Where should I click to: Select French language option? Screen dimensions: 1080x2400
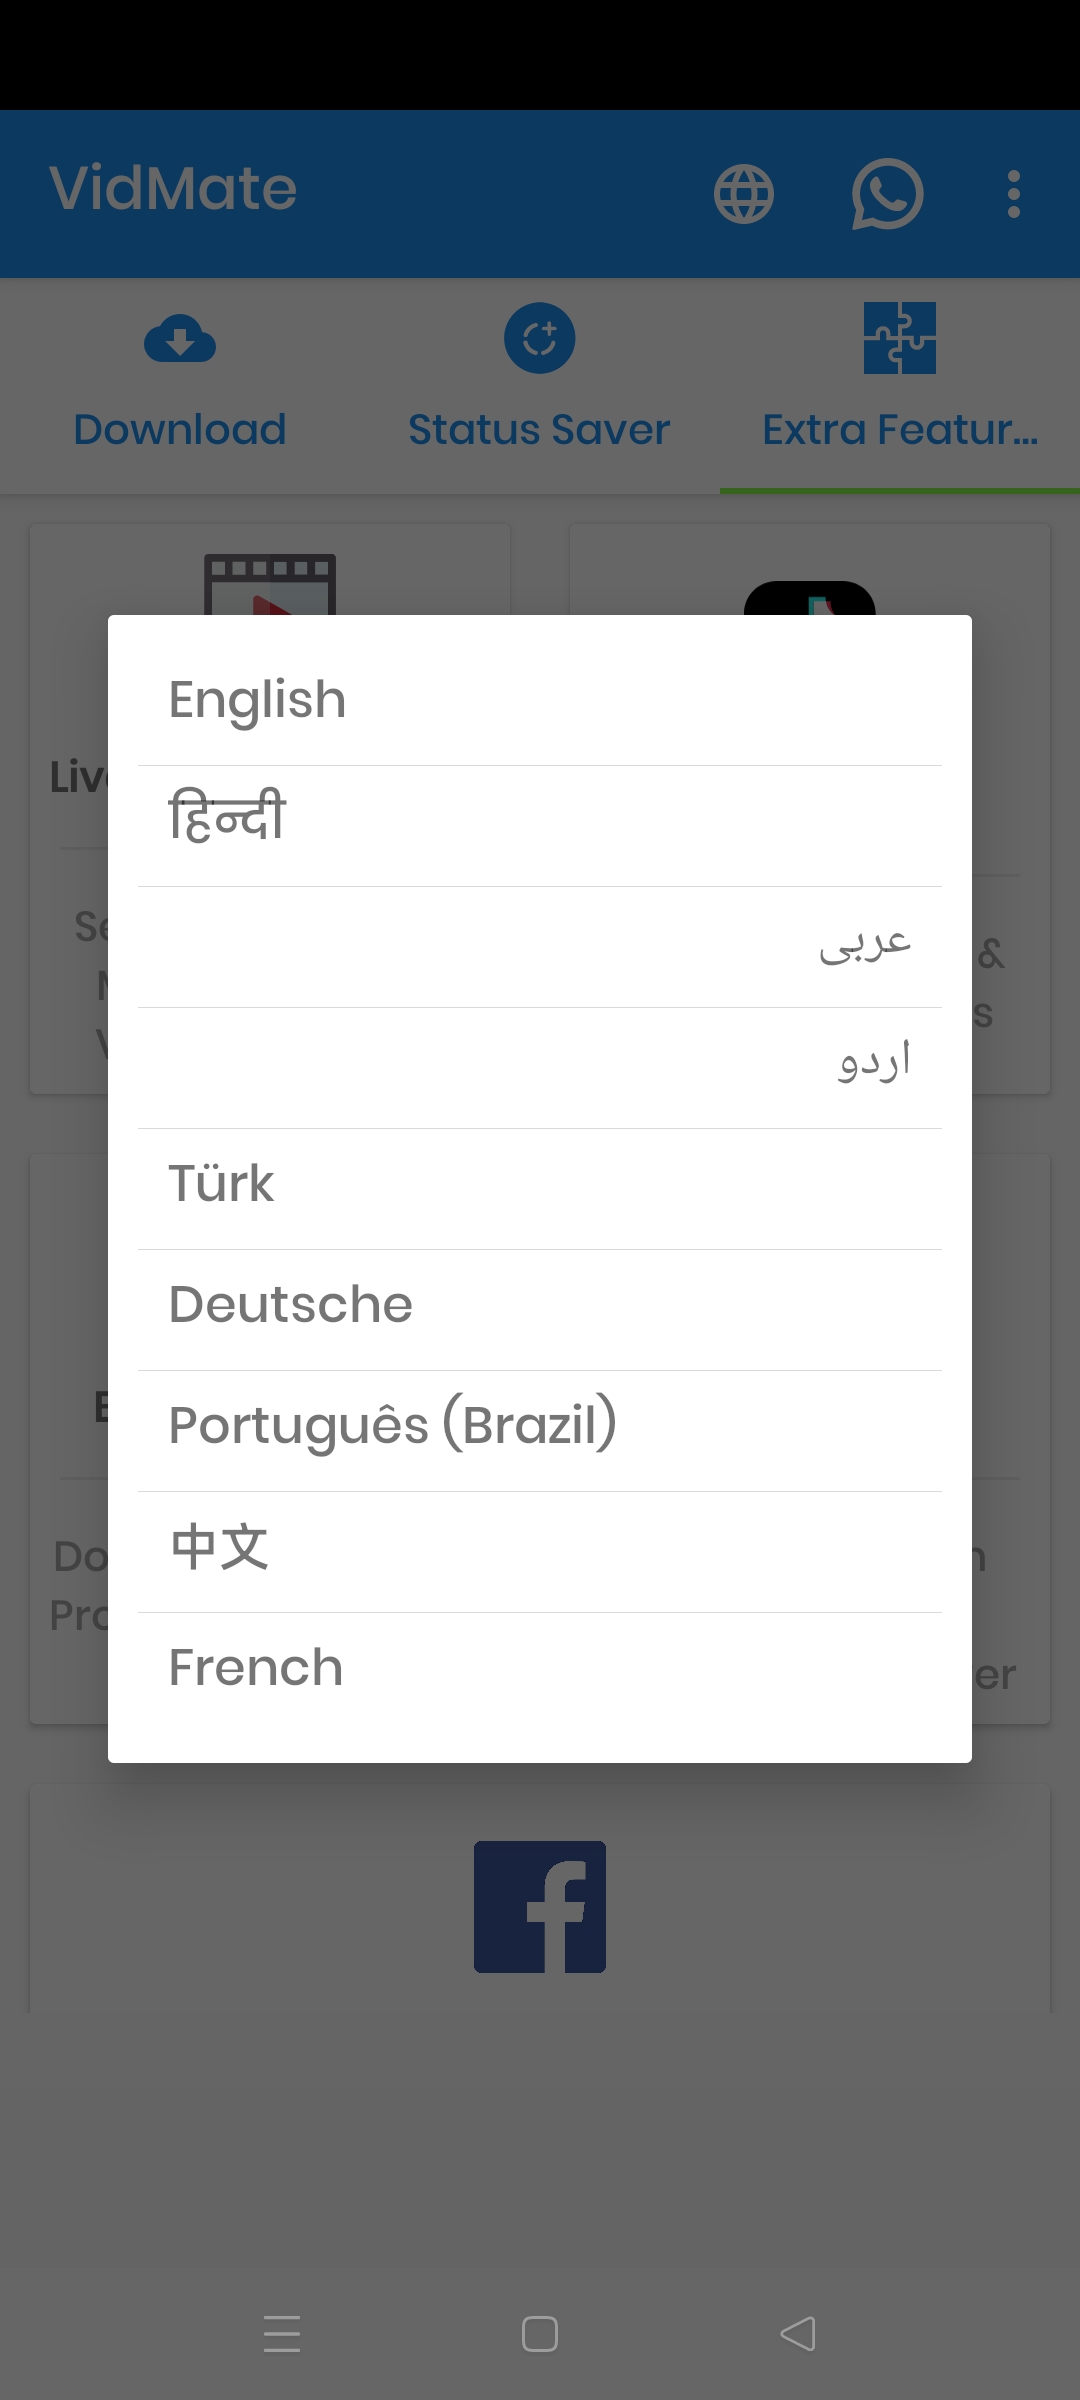tap(540, 1668)
